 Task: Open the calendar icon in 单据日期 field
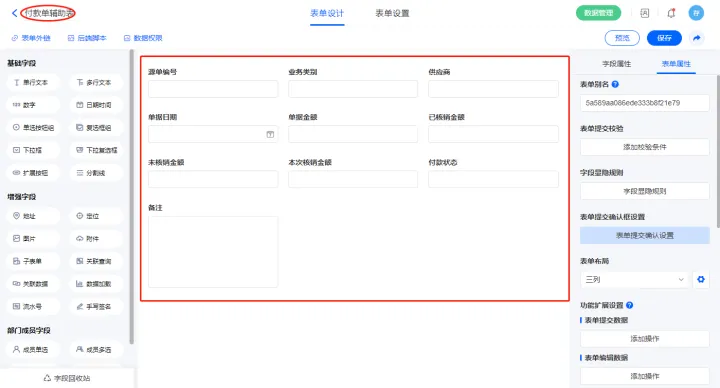(x=270, y=135)
